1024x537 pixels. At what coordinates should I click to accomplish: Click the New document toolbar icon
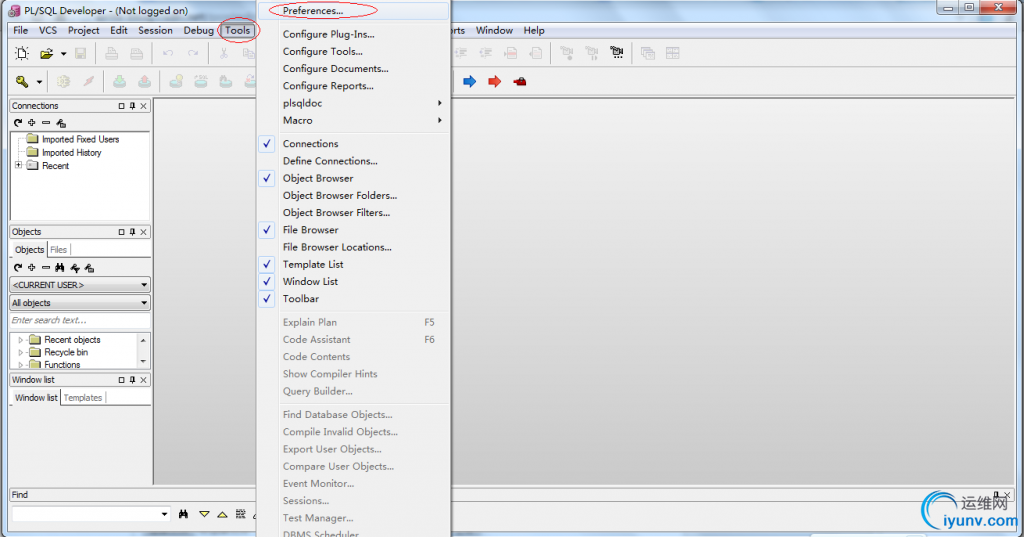click(22, 54)
